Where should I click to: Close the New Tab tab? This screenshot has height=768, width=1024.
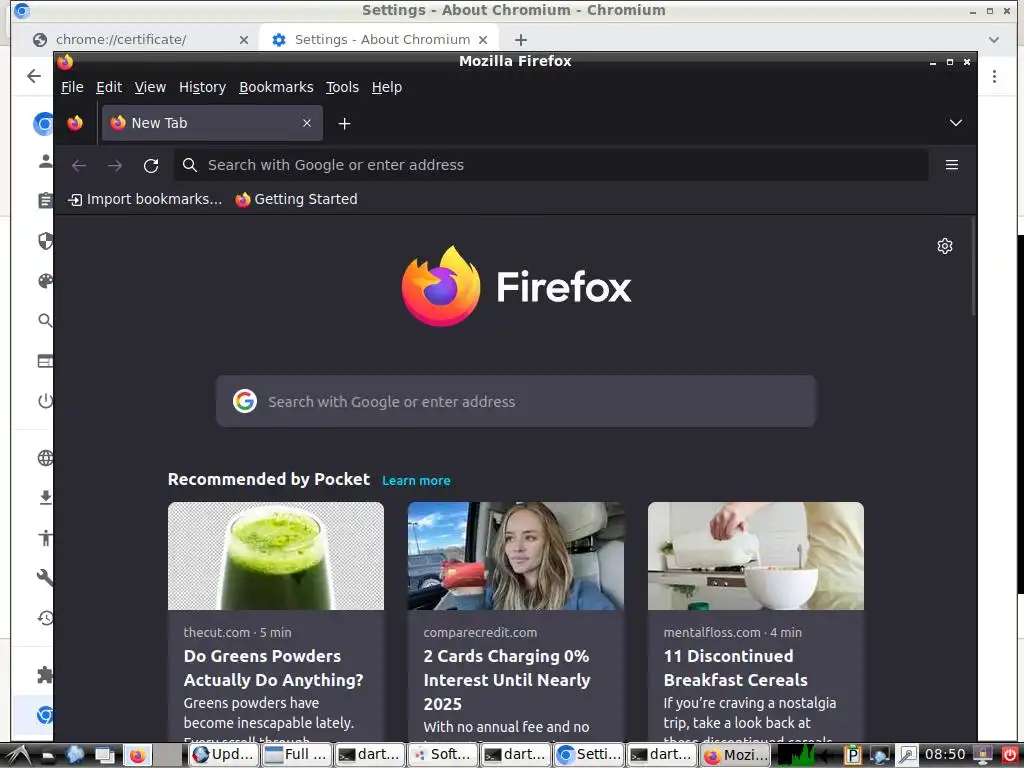click(x=306, y=123)
